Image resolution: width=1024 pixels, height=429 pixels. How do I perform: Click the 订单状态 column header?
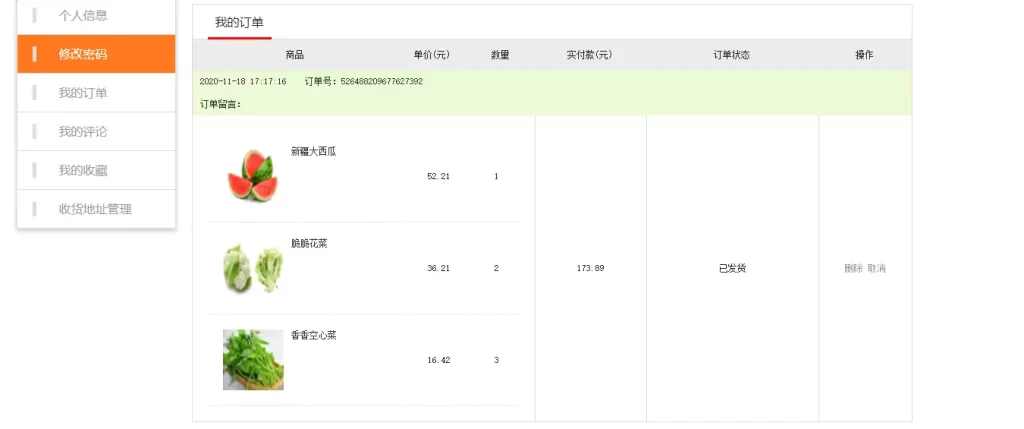[731, 55]
